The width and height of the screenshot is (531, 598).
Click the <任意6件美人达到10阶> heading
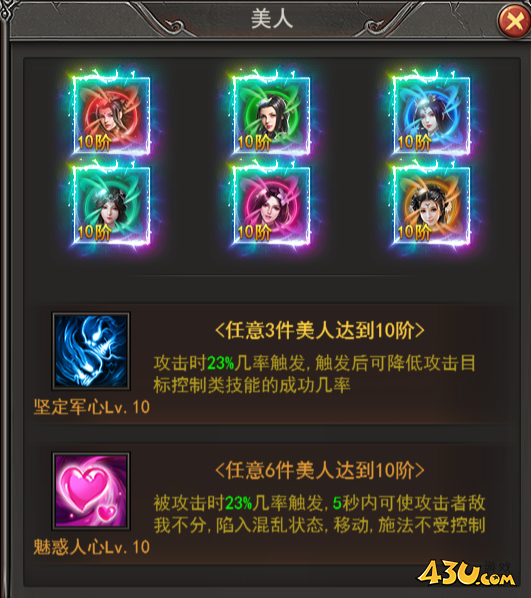pyautogui.click(x=320, y=470)
